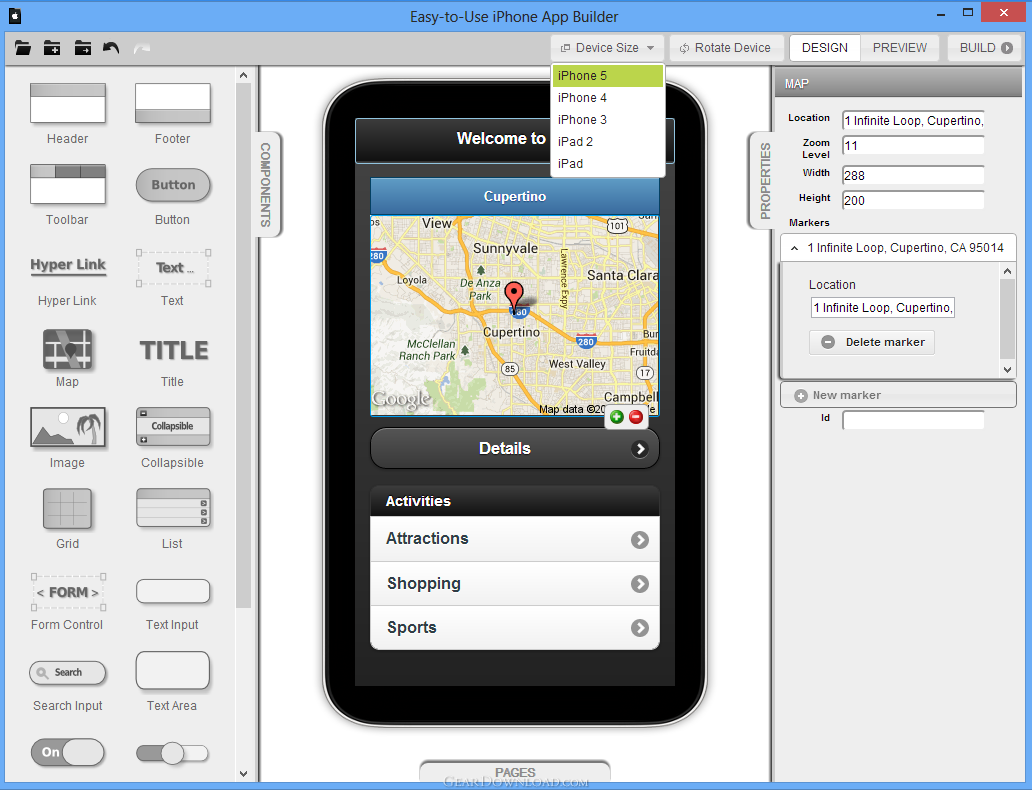Select the Text component
Viewport: 1032px width, 790px height.
172,278
